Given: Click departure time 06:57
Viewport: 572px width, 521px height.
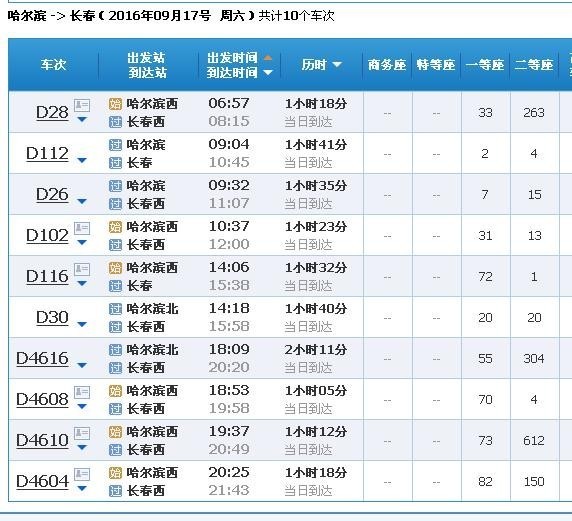Looking at the screenshot, I should [x=229, y=103].
